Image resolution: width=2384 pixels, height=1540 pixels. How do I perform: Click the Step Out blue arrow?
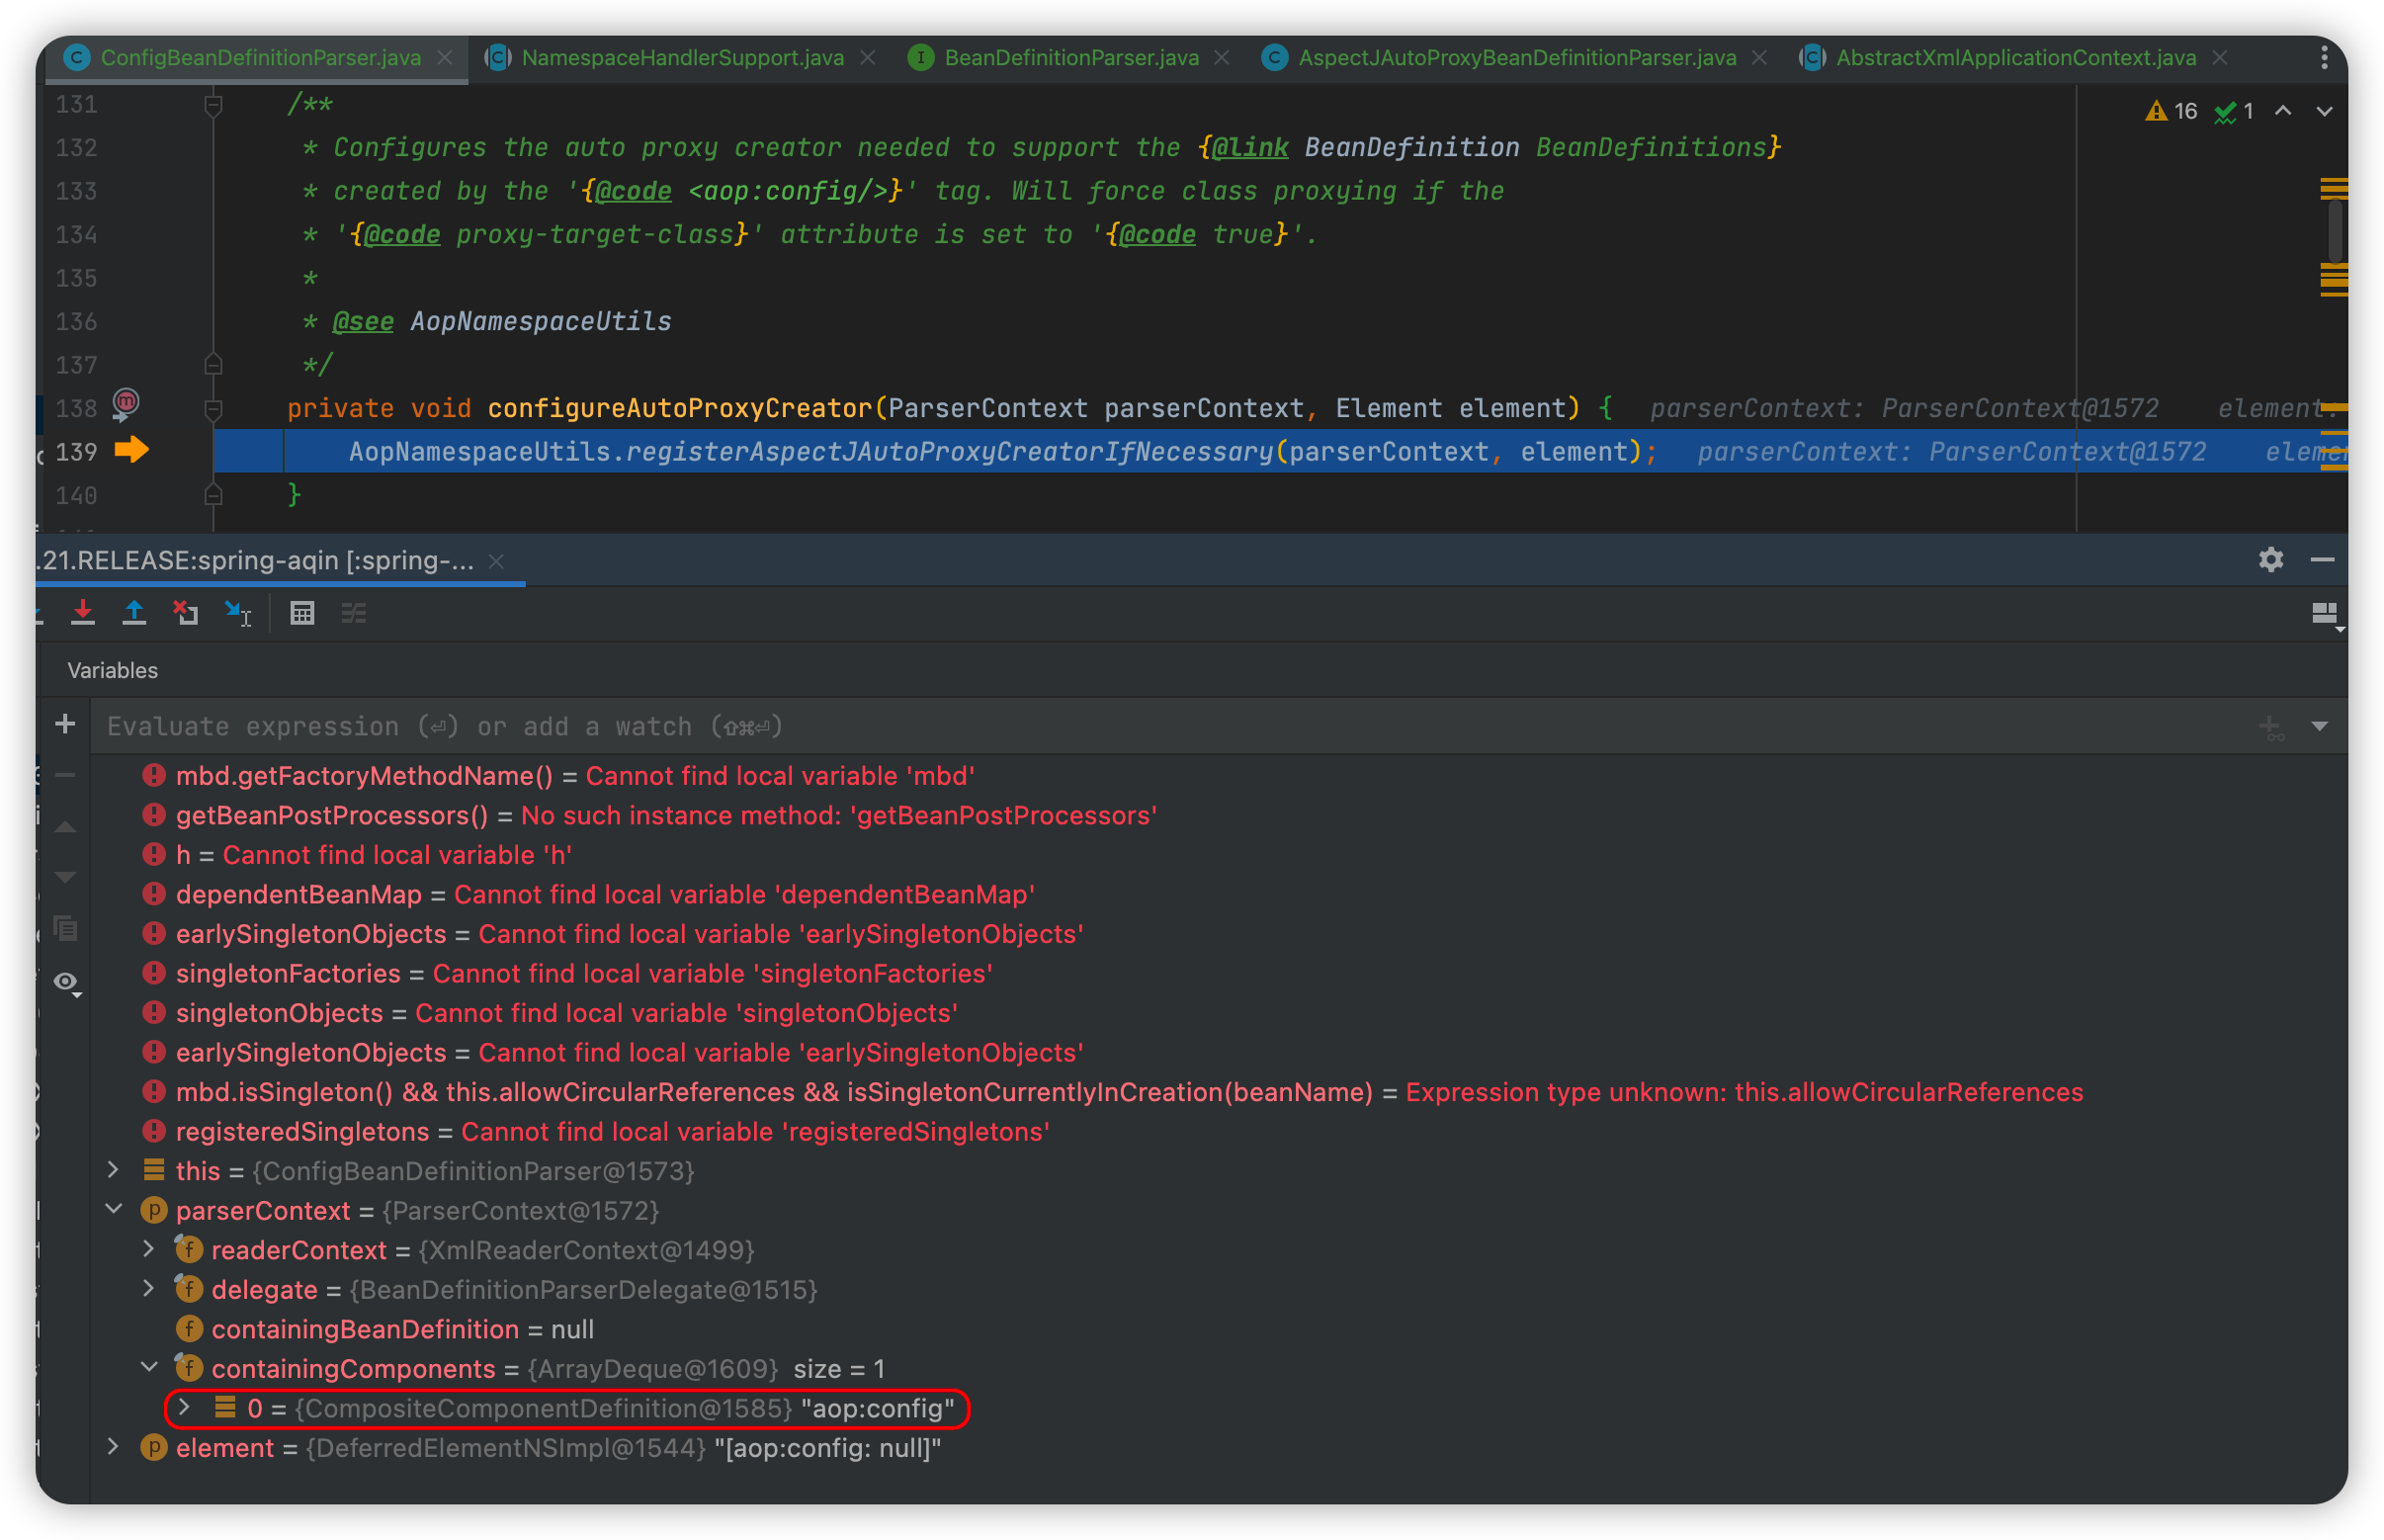(134, 613)
